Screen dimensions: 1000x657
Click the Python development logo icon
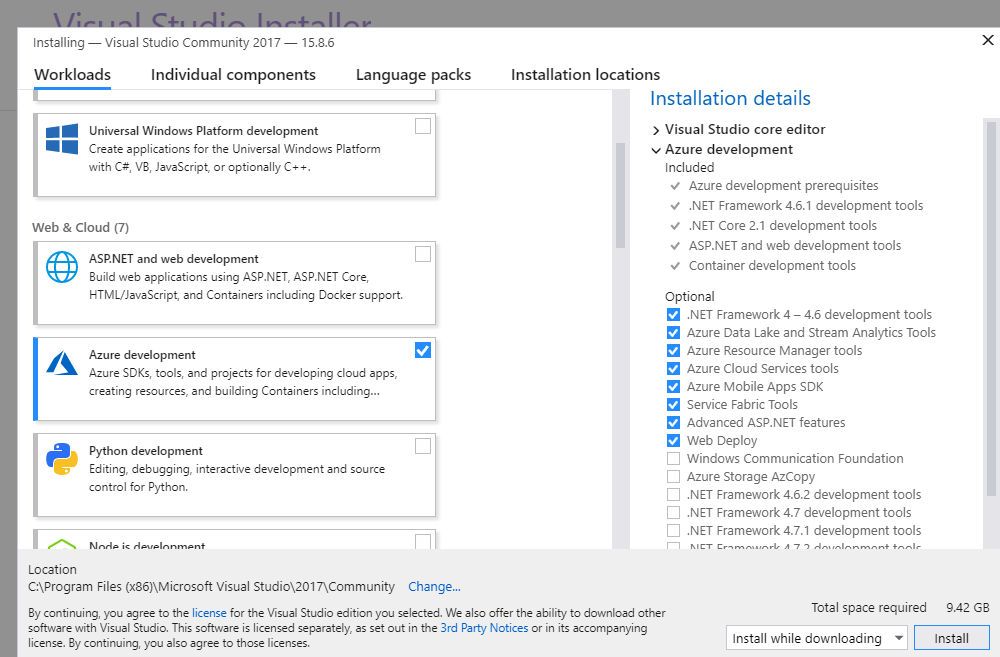62,459
